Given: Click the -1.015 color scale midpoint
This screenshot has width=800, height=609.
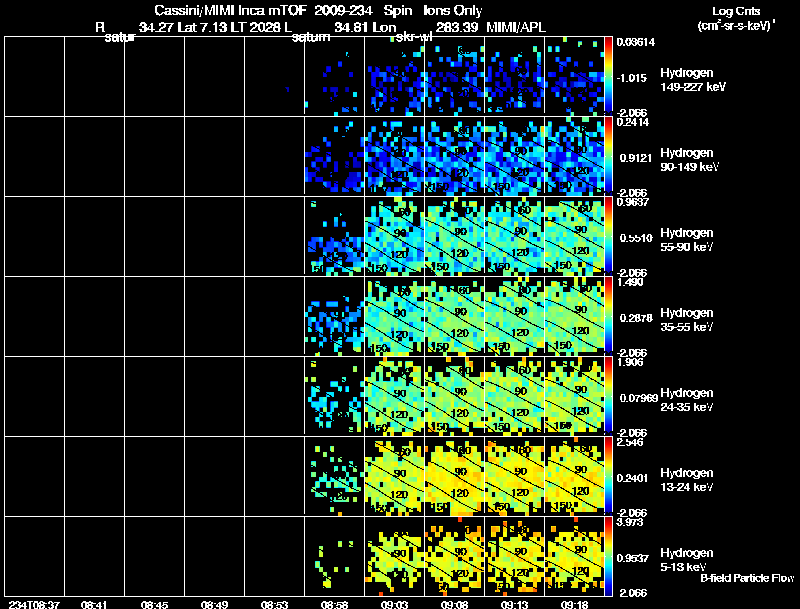Looking at the screenshot, I should click(632, 78).
